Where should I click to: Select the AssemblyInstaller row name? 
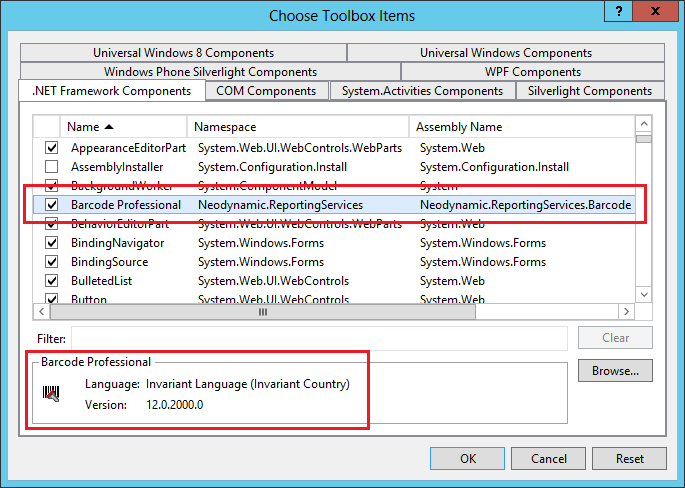click(117, 167)
